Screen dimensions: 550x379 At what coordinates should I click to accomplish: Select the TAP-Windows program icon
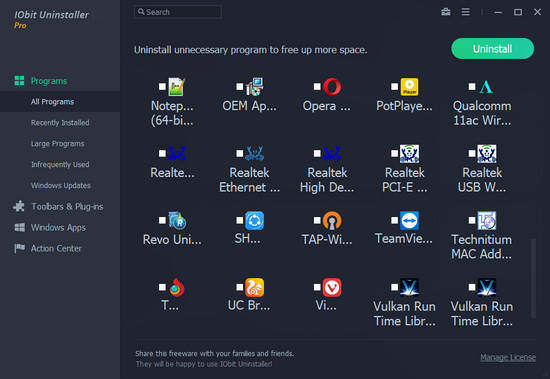point(332,220)
